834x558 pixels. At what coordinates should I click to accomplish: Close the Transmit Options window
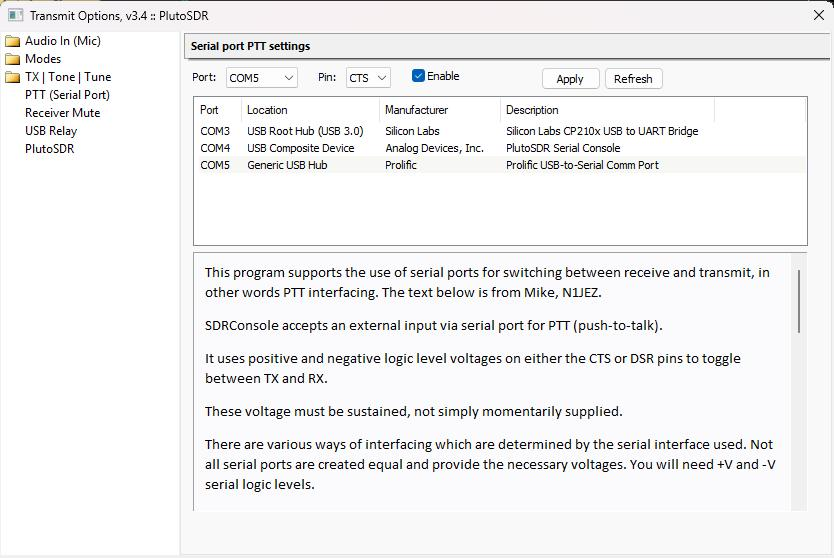(818, 16)
